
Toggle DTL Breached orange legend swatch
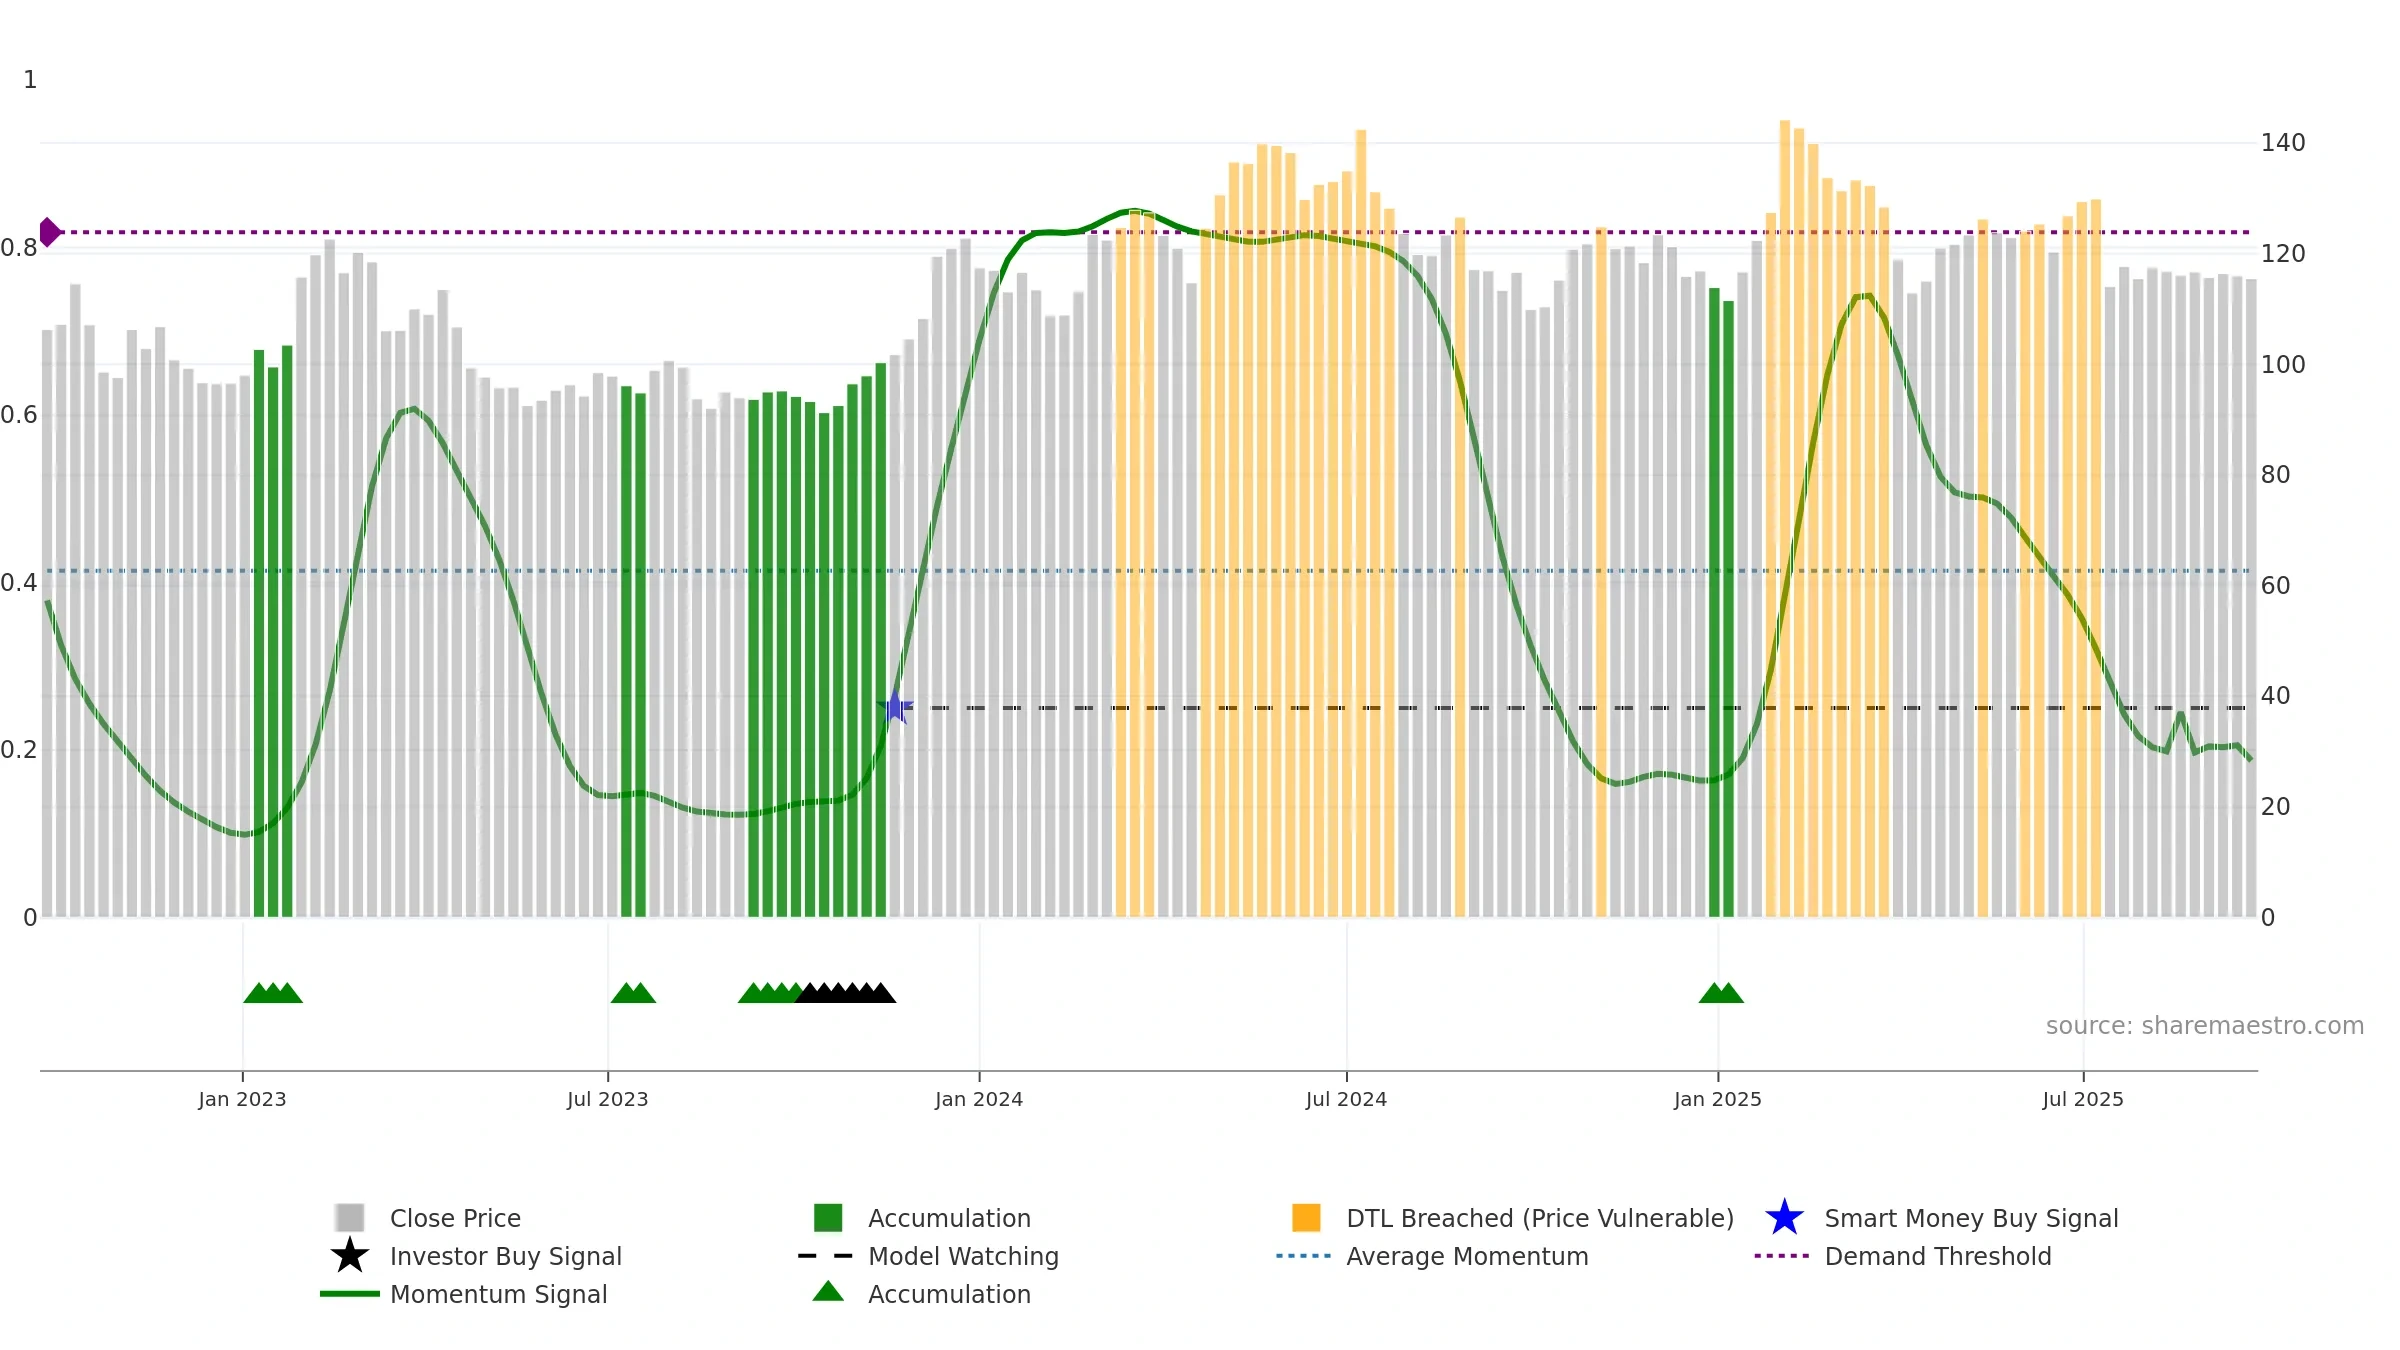click(x=1306, y=1218)
